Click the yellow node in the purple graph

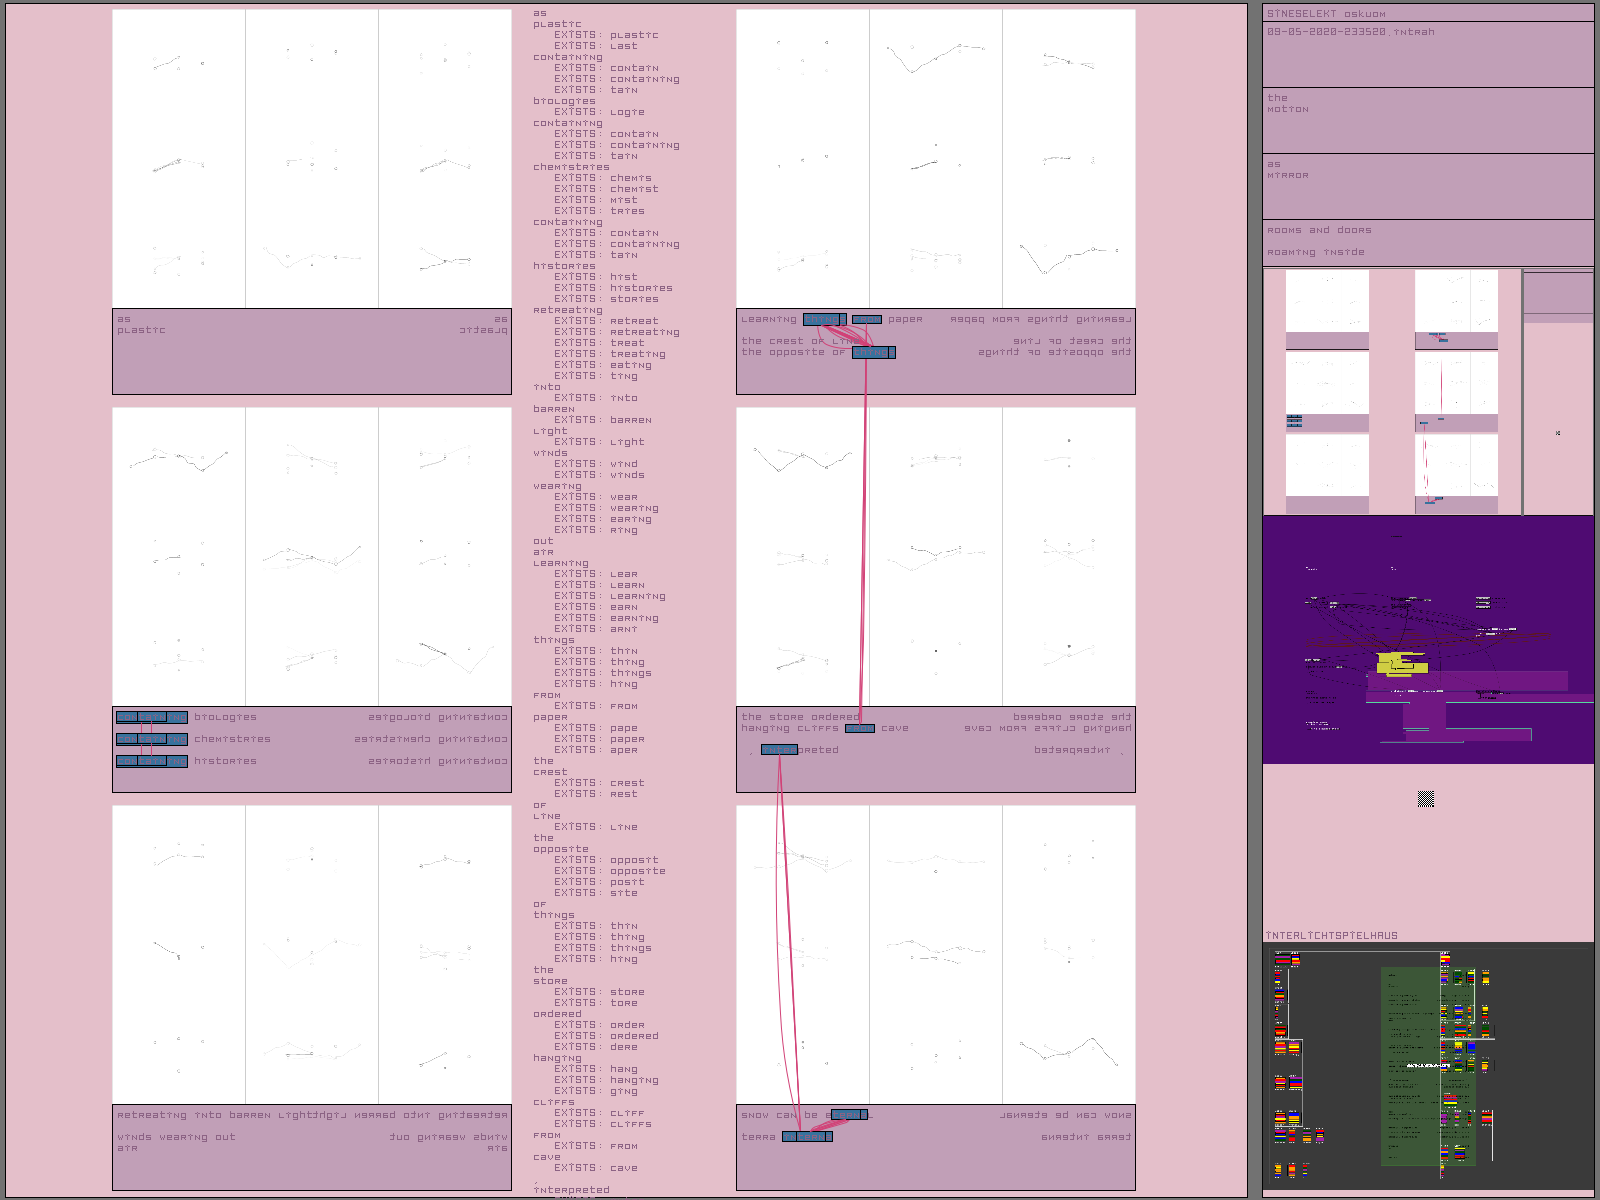1400,663
